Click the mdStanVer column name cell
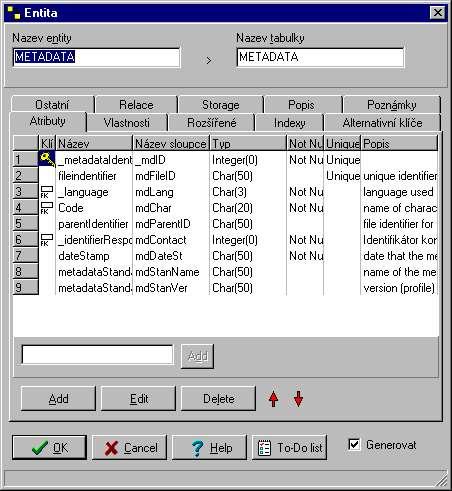The width and height of the screenshot is (452, 491). click(171, 288)
